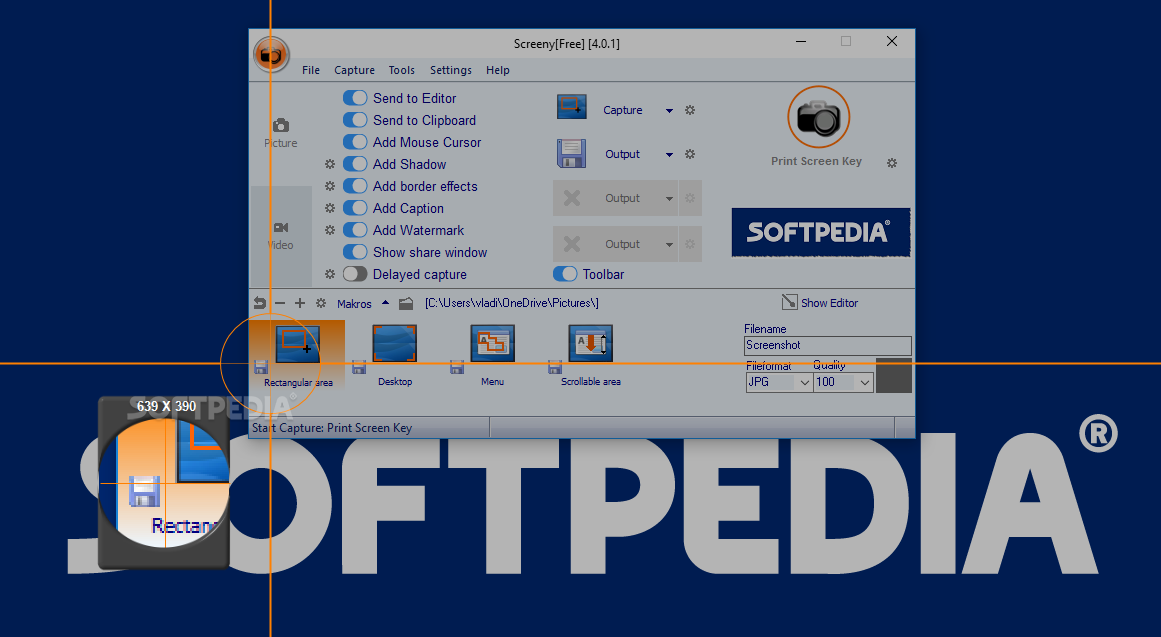The height and width of the screenshot is (637, 1161).
Task: Click the C:\Users\vladi\OneDrive\Pictures path
Action: pos(512,303)
